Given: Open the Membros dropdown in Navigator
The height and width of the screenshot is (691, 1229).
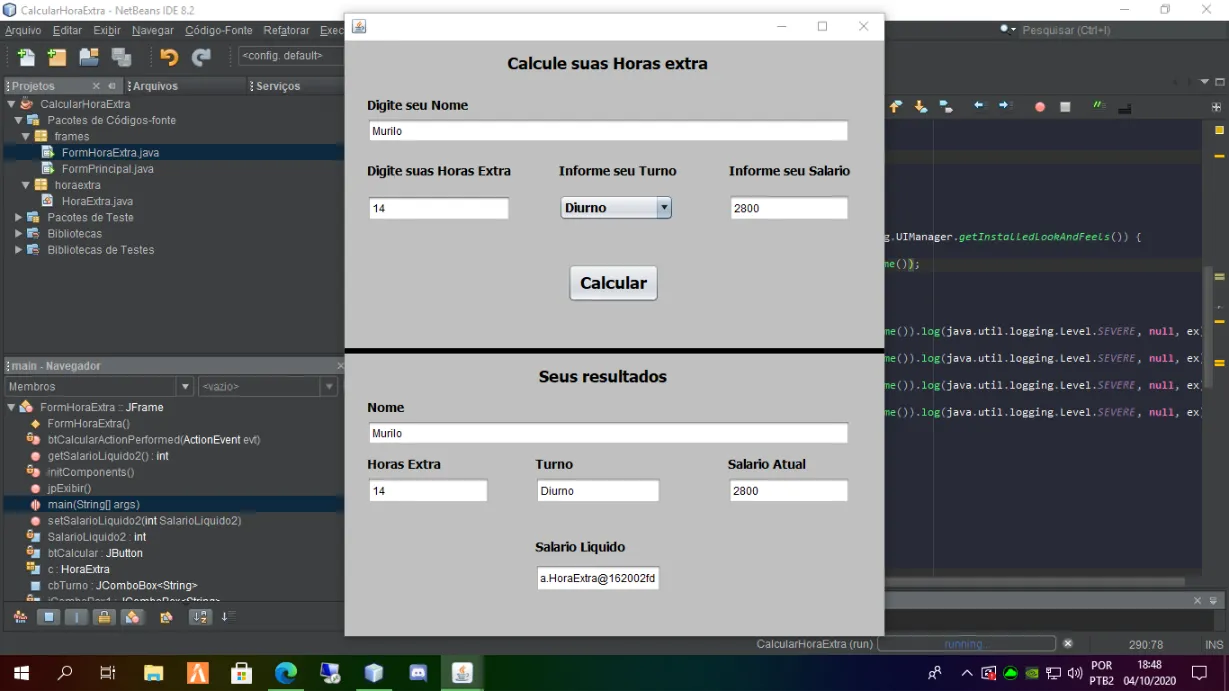Looking at the screenshot, I should (x=99, y=386).
